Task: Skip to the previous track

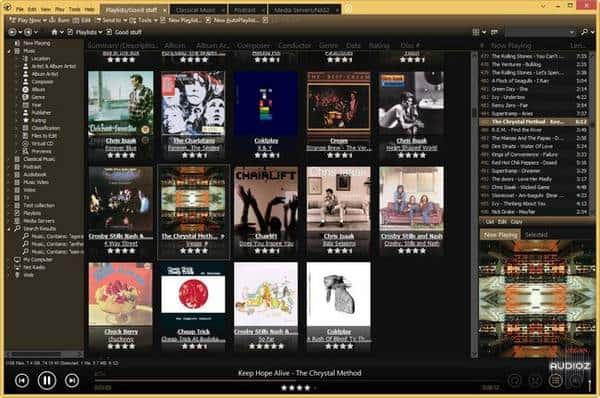Action: click(22, 380)
